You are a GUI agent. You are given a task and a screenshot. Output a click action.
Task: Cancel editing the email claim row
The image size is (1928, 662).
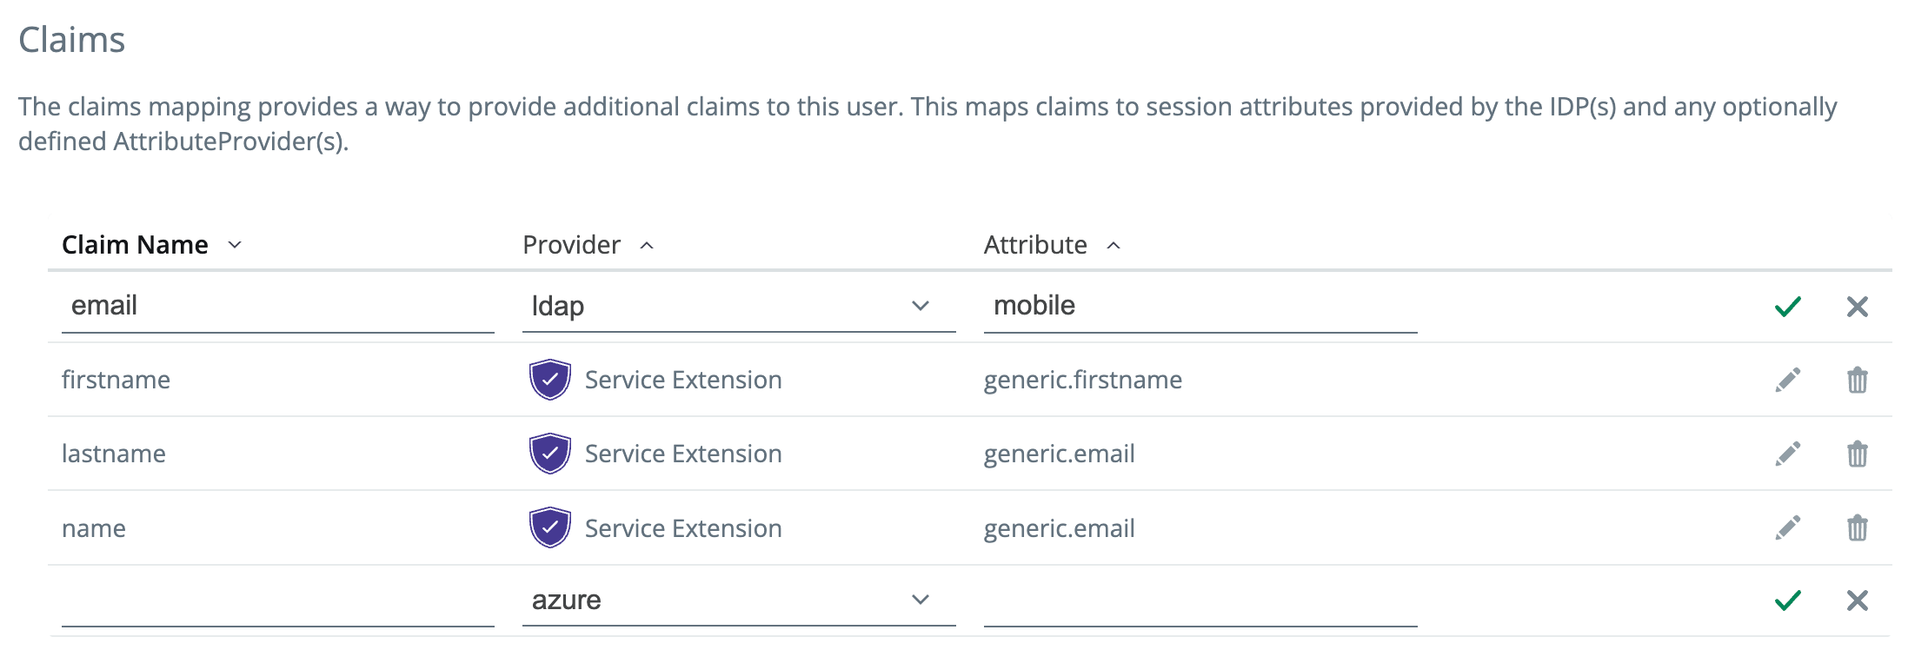pyautogui.click(x=1857, y=307)
